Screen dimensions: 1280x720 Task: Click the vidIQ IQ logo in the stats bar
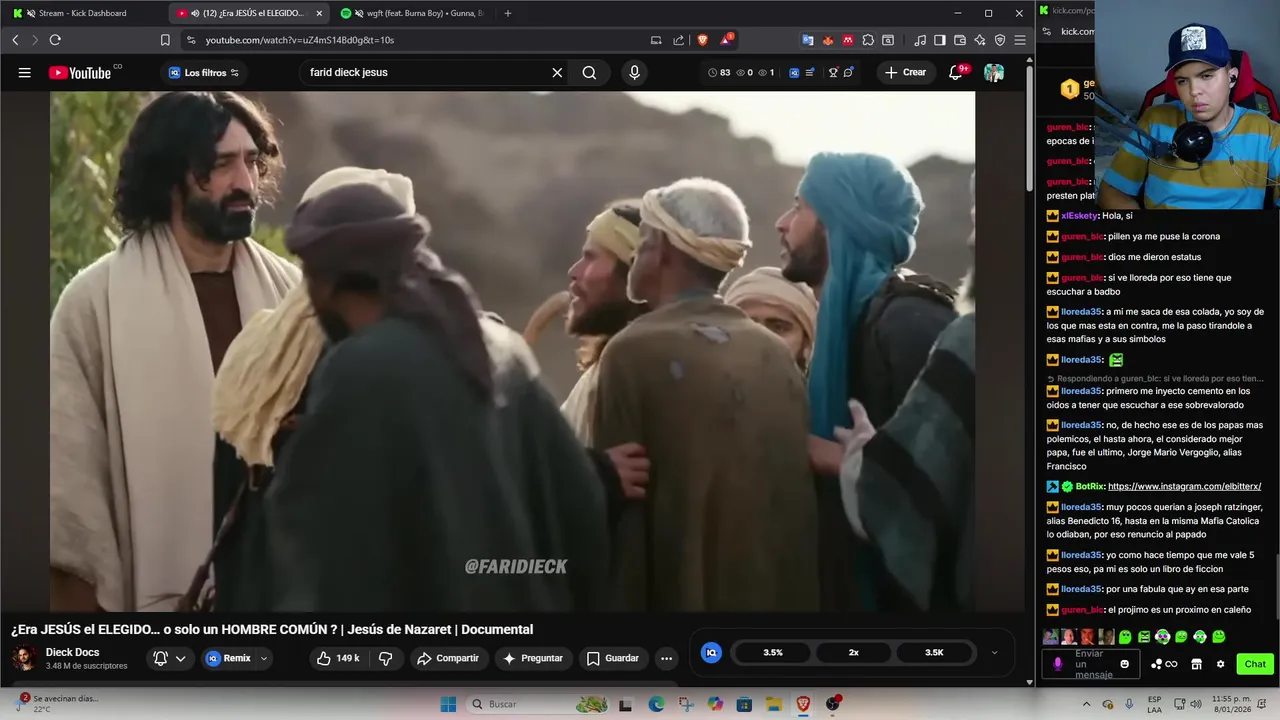pos(711,652)
